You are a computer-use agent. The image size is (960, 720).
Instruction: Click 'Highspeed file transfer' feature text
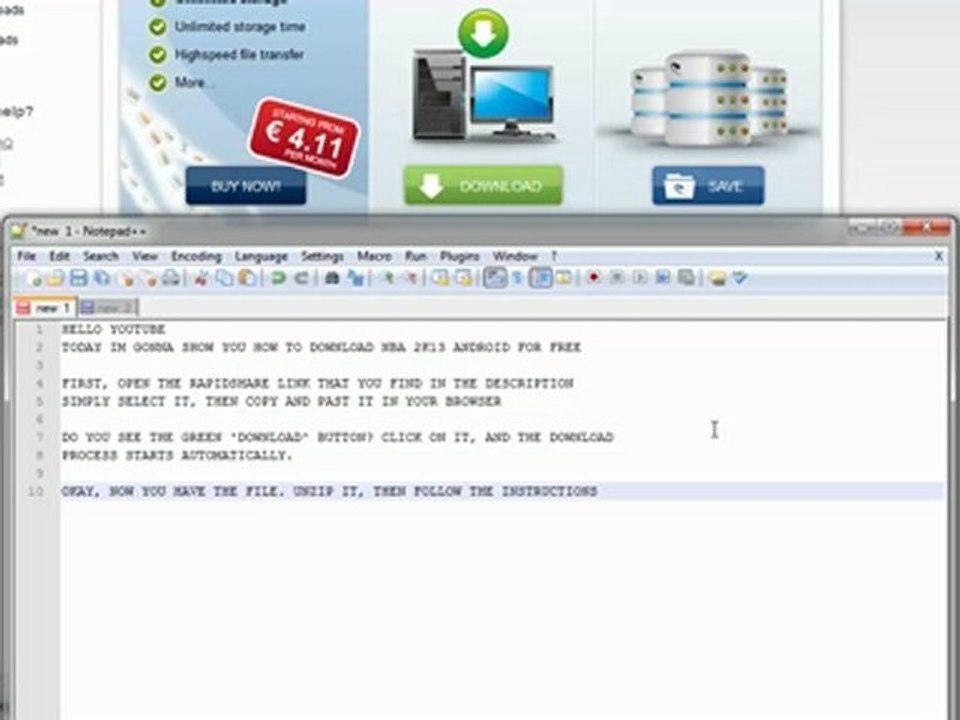pos(239,54)
